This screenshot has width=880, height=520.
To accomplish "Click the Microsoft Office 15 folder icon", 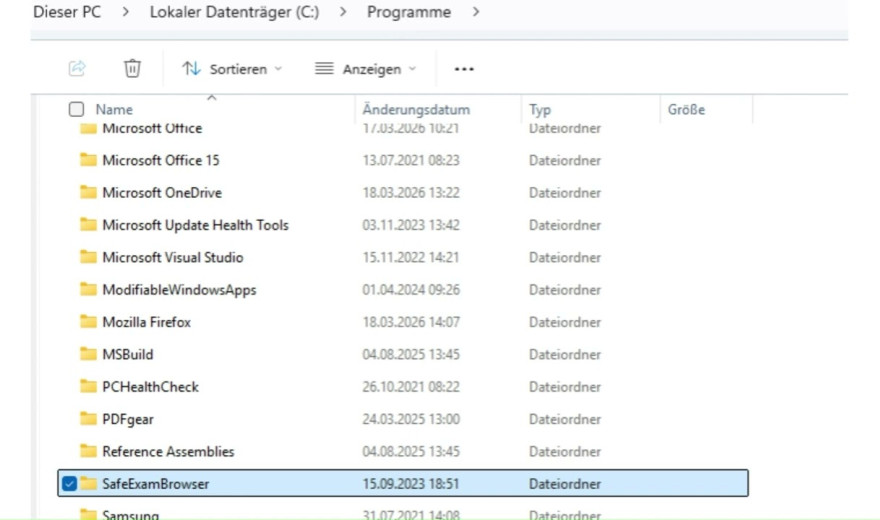I will (x=88, y=160).
